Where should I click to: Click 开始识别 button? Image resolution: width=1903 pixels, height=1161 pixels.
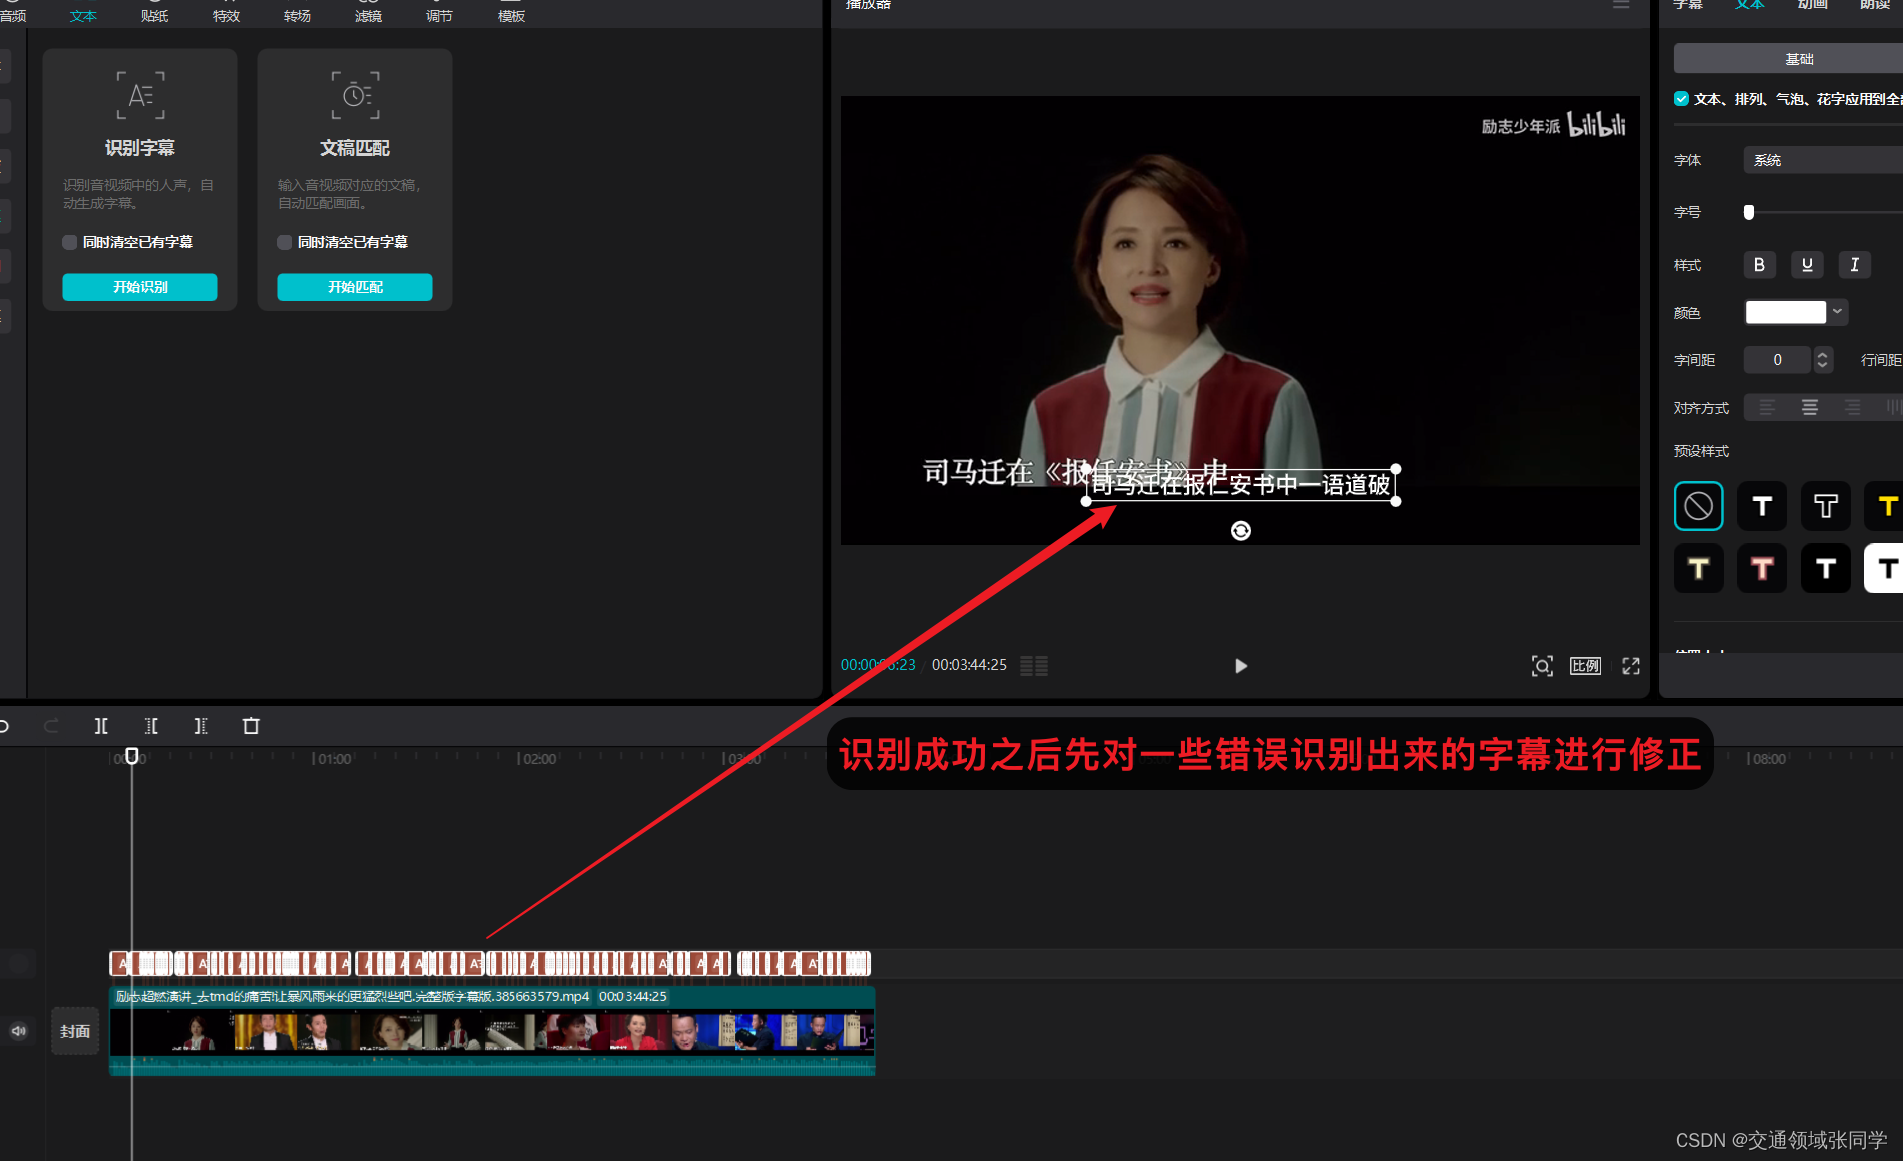(140, 287)
